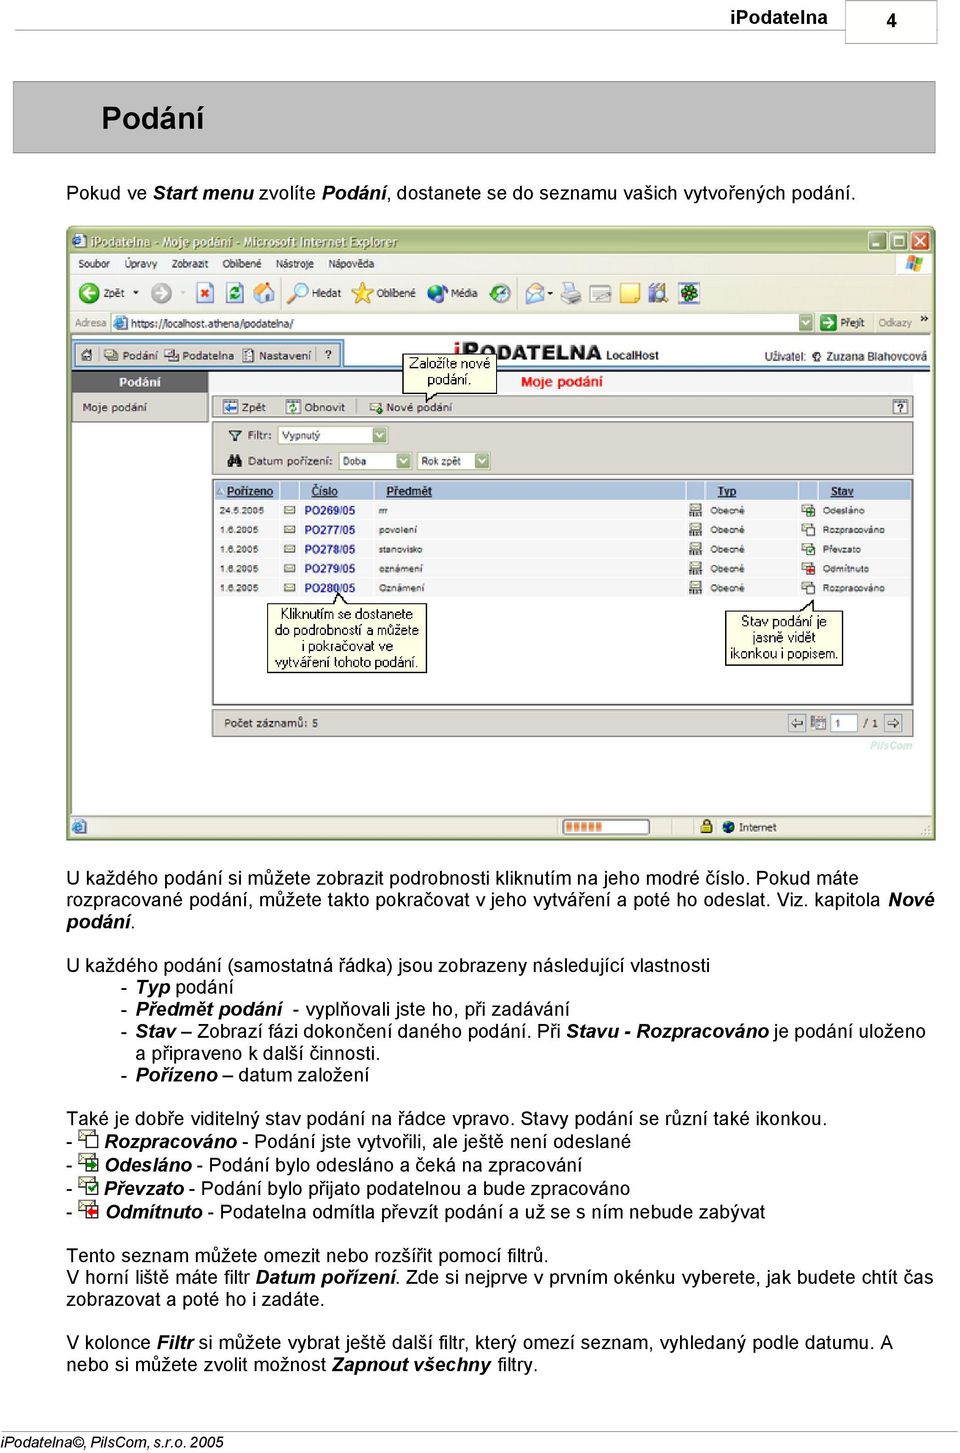The width and height of the screenshot is (960, 1453).
Task: Click the question mark in the app menu bar
Action: pos(328,355)
